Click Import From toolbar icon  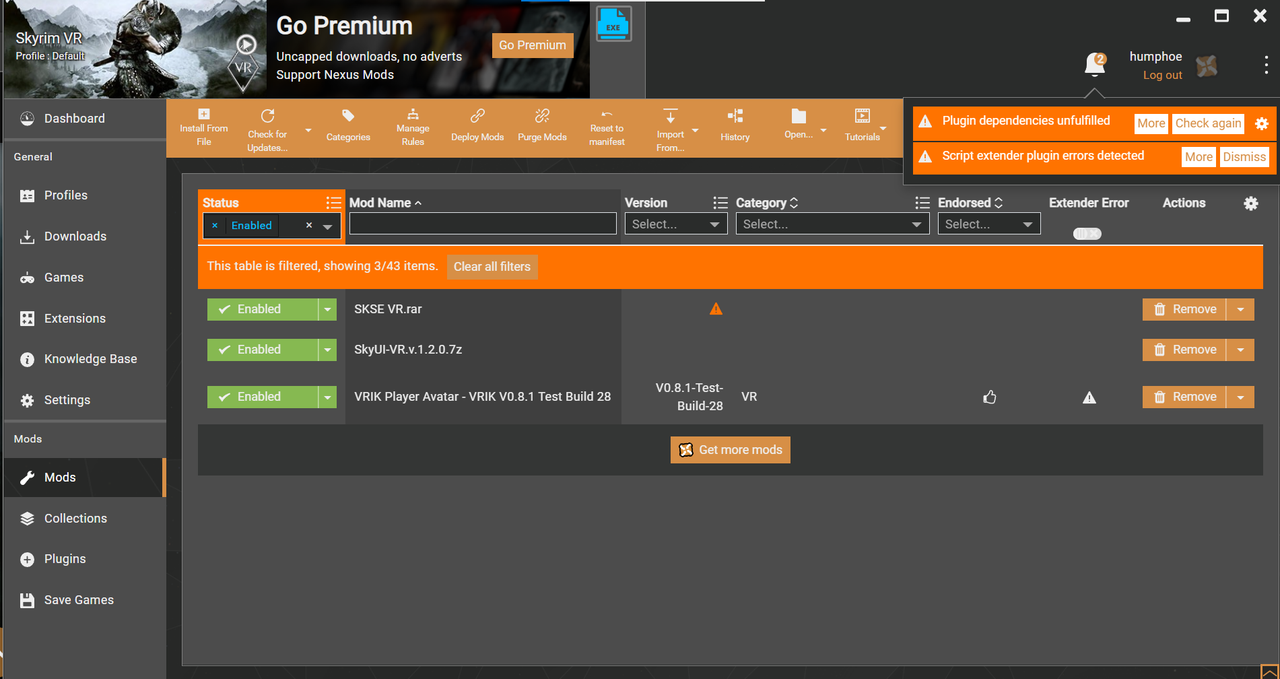670,116
